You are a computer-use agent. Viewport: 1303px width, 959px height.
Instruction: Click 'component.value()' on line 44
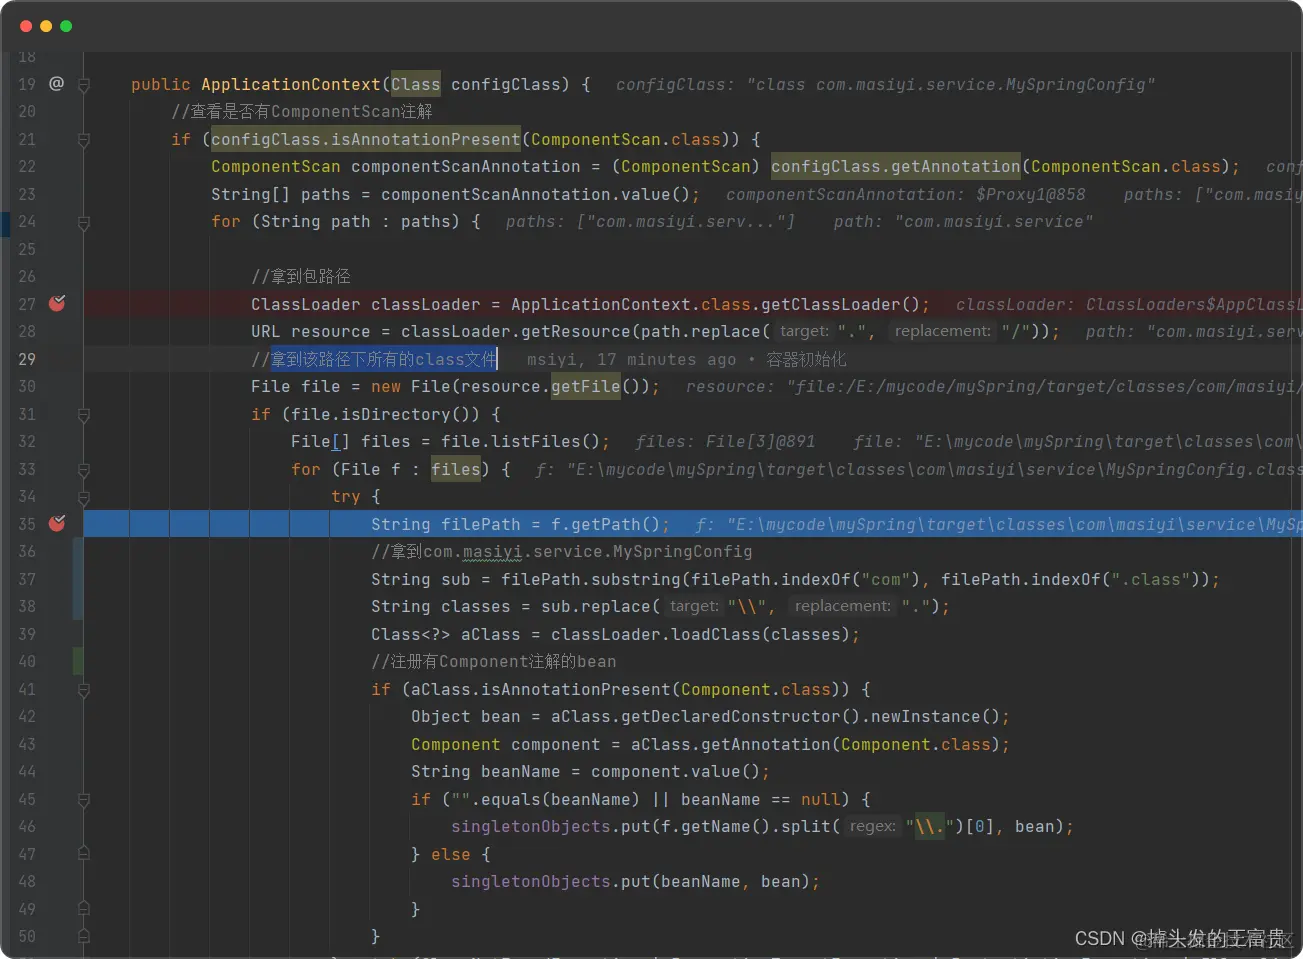tap(676, 771)
